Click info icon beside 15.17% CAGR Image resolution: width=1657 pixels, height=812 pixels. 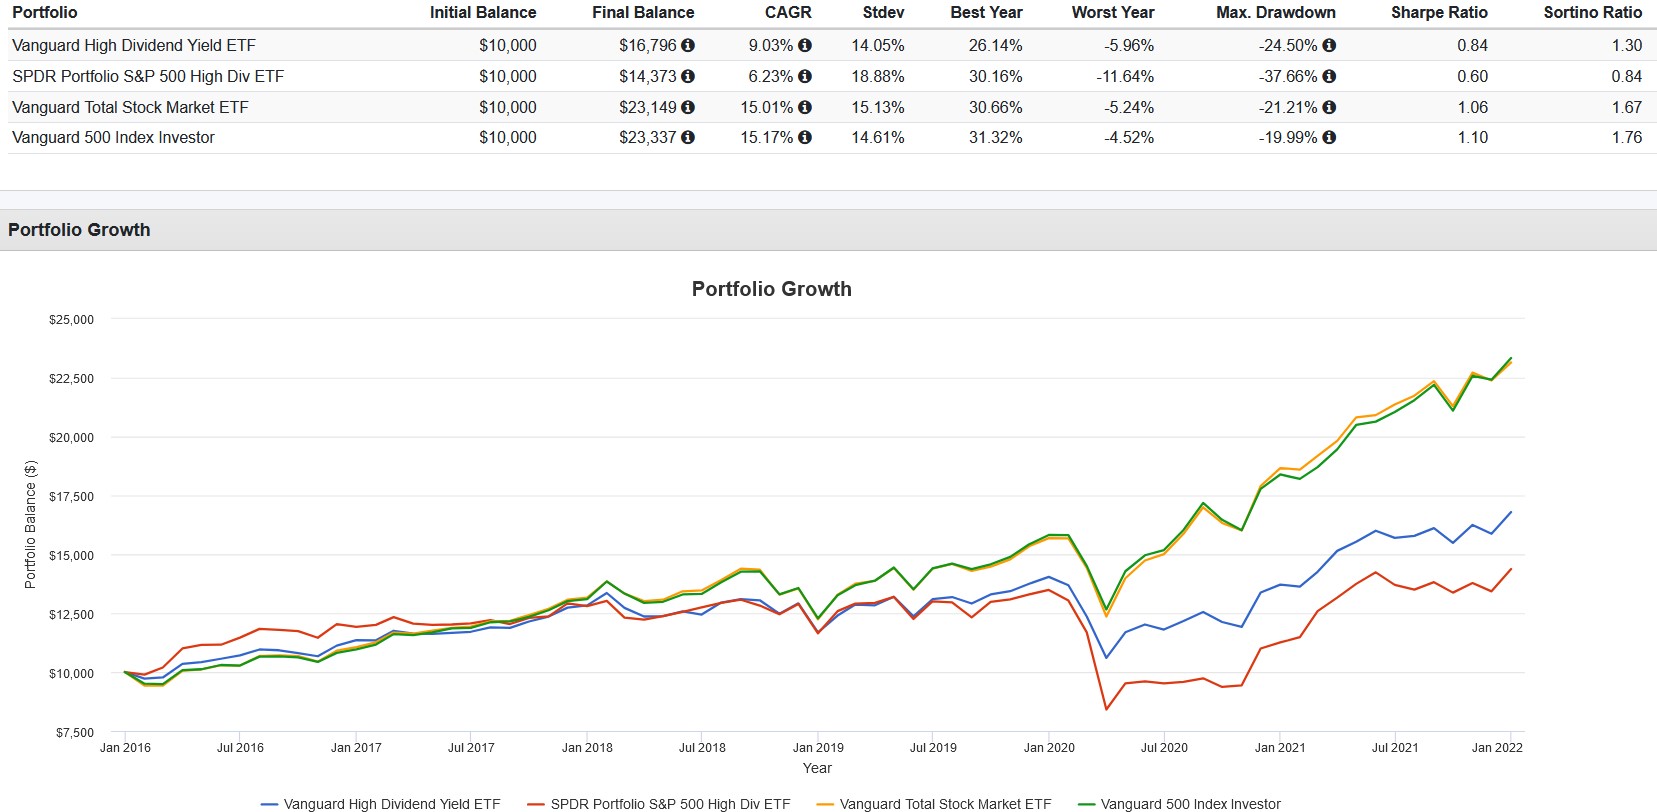click(x=805, y=137)
